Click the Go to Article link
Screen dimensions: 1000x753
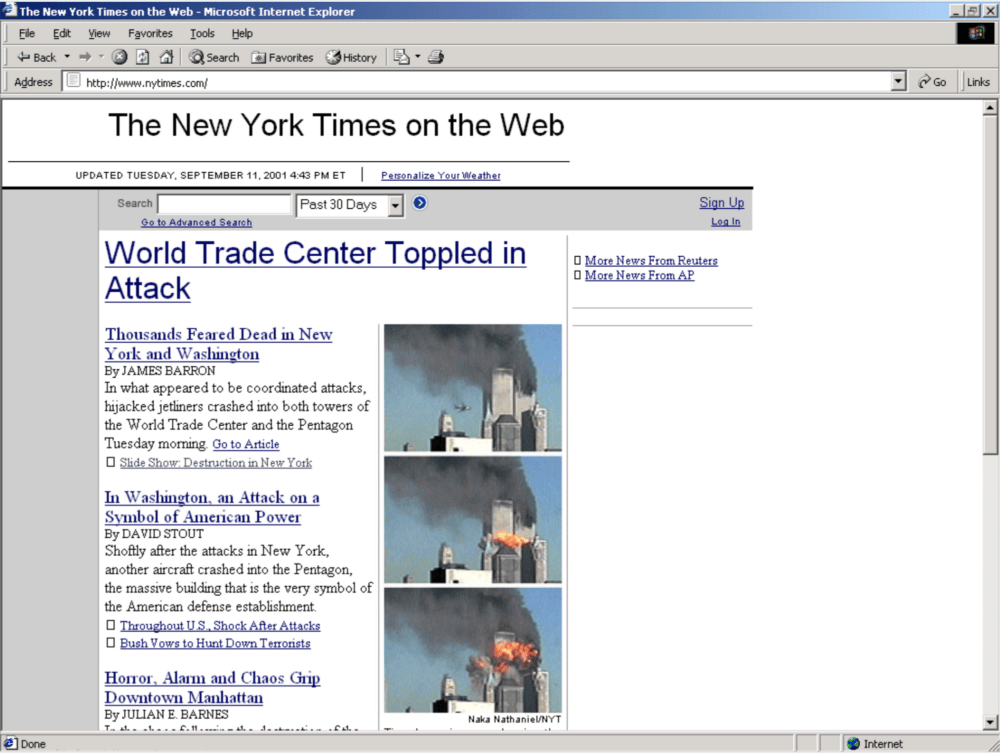coord(246,444)
